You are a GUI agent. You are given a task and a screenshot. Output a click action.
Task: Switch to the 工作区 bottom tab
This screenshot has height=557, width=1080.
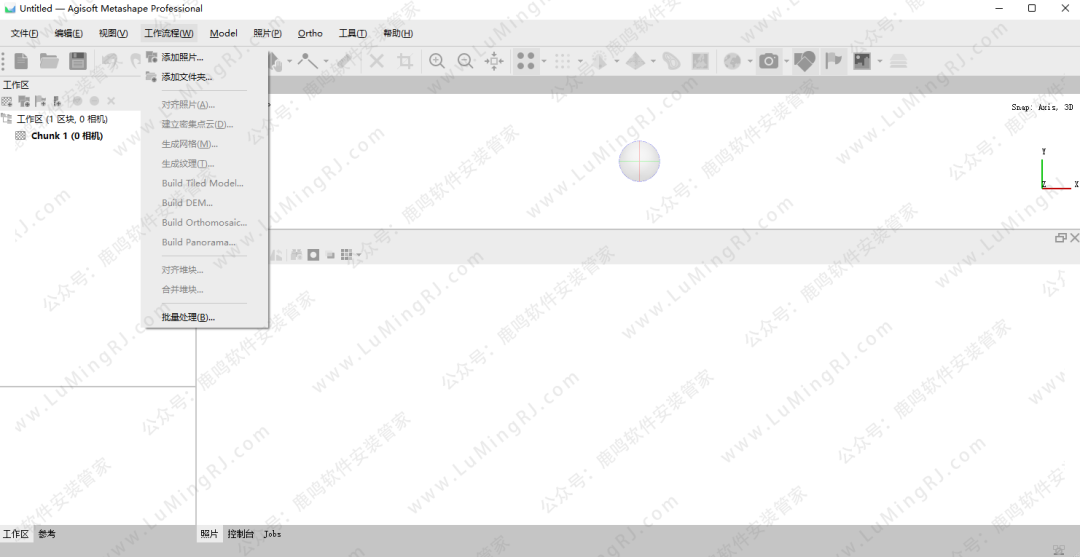pos(16,534)
